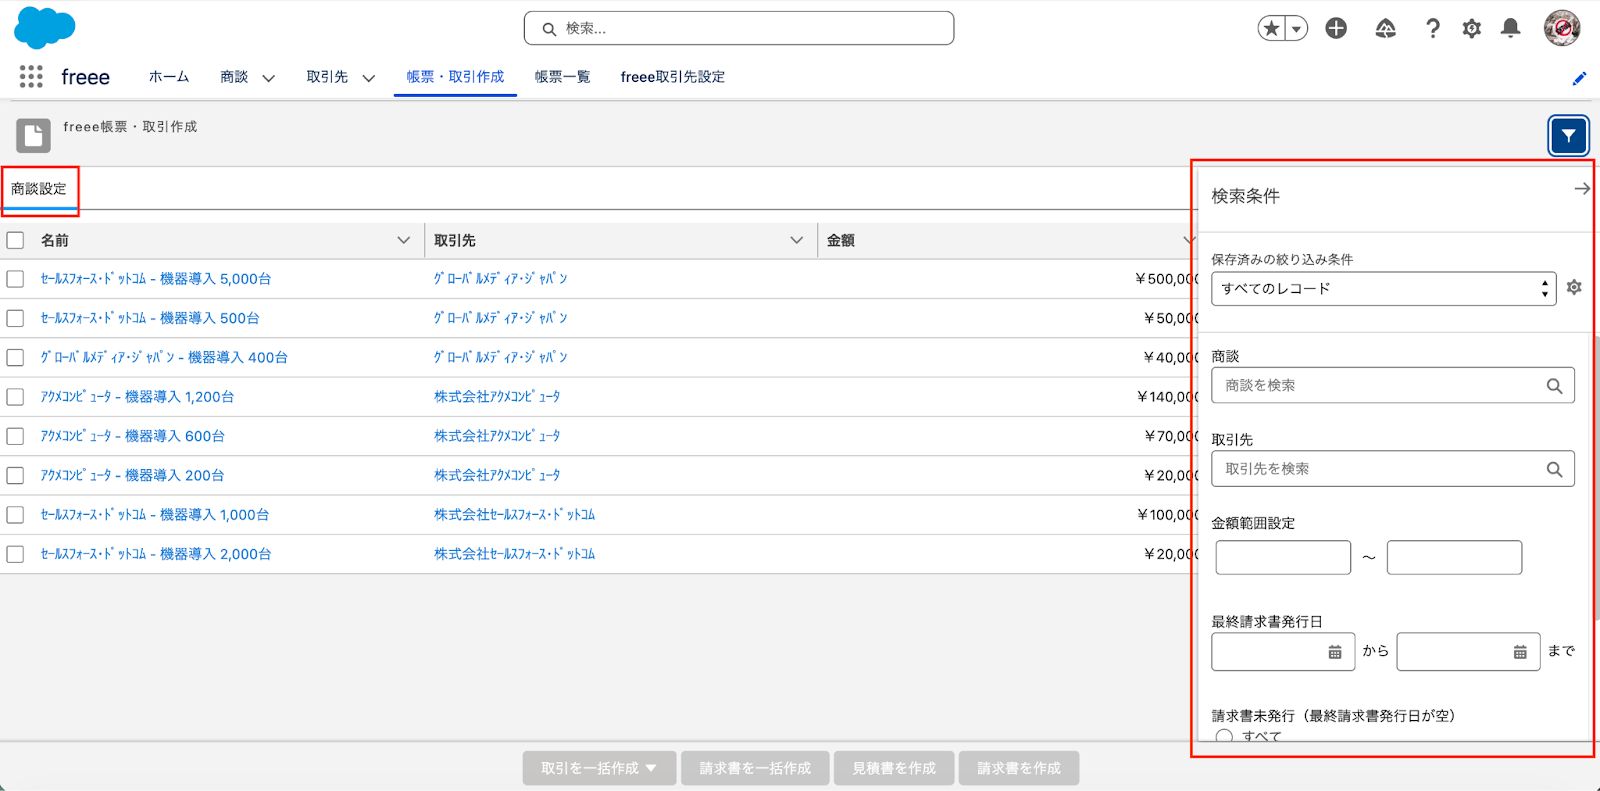The width and height of the screenshot is (1600, 791).
Task: Toggle the select-all header checkbox
Action: click(15, 240)
